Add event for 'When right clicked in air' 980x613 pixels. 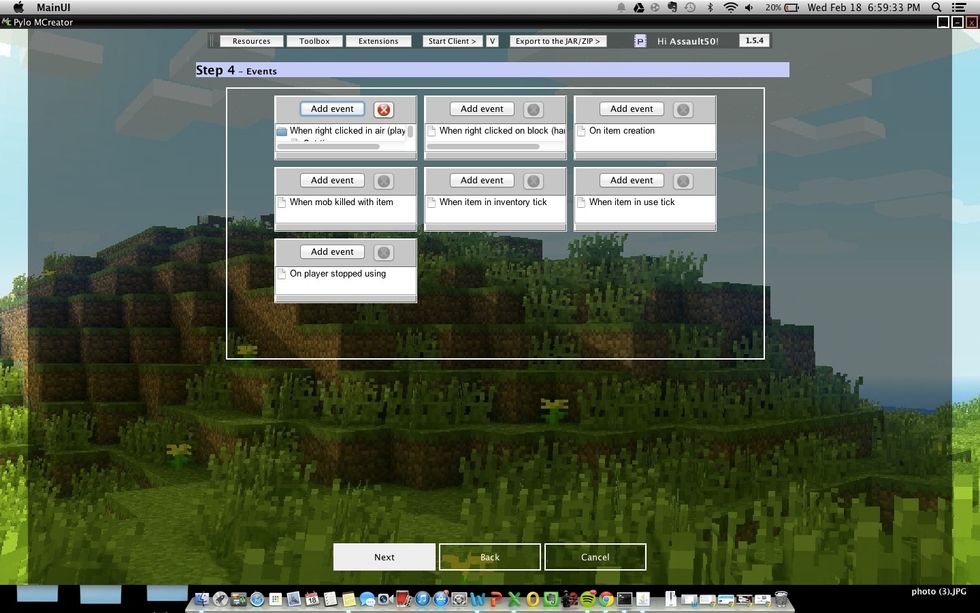(x=332, y=109)
